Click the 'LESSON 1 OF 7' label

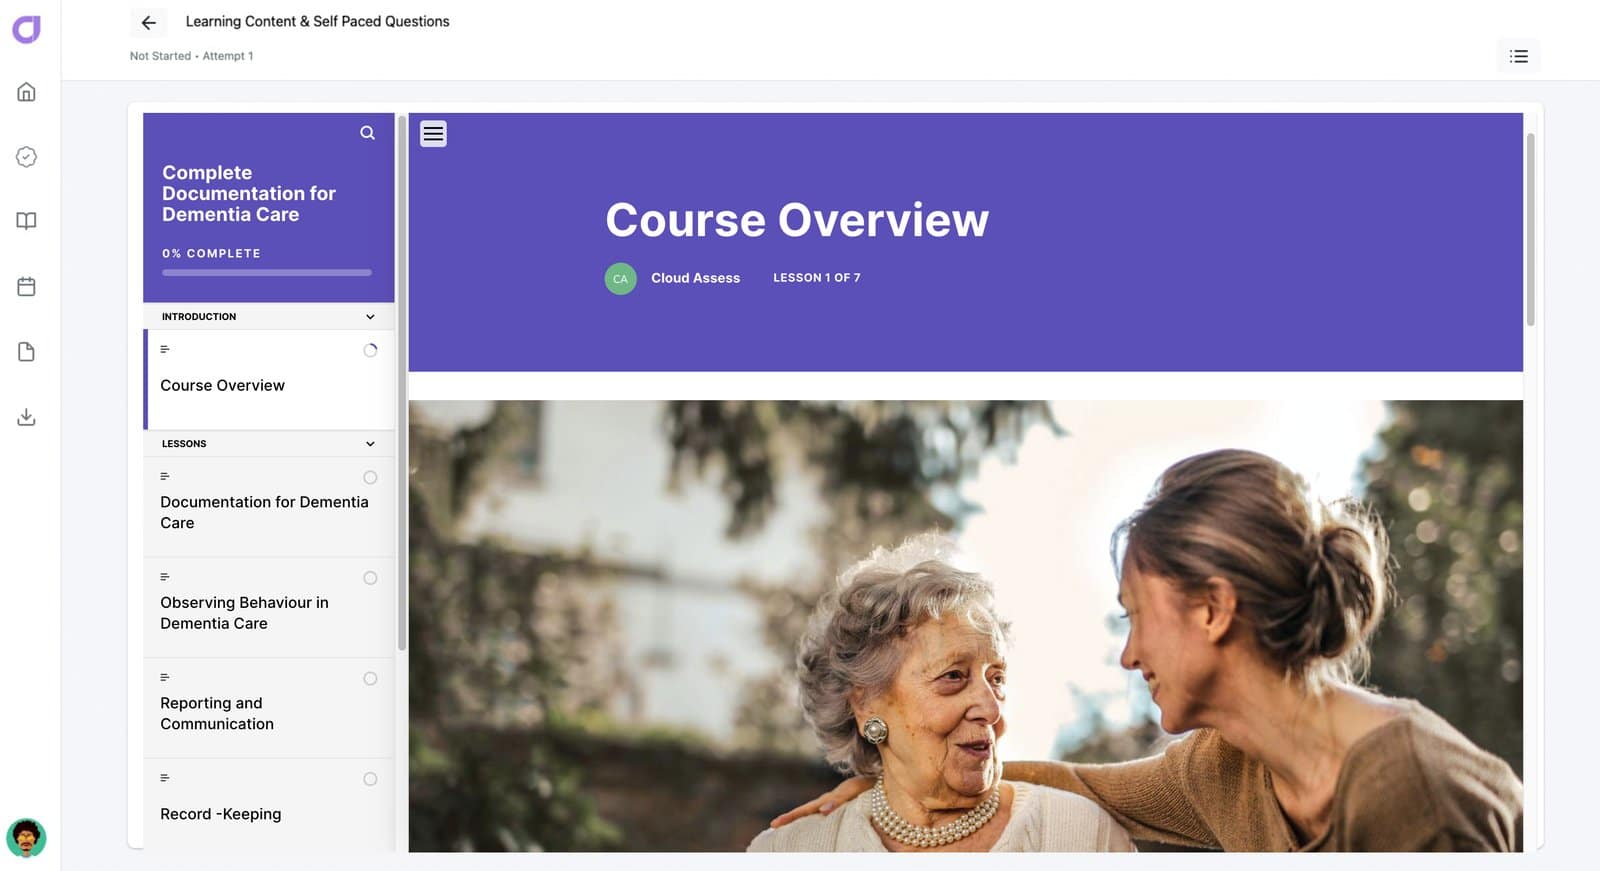point(816,278)
